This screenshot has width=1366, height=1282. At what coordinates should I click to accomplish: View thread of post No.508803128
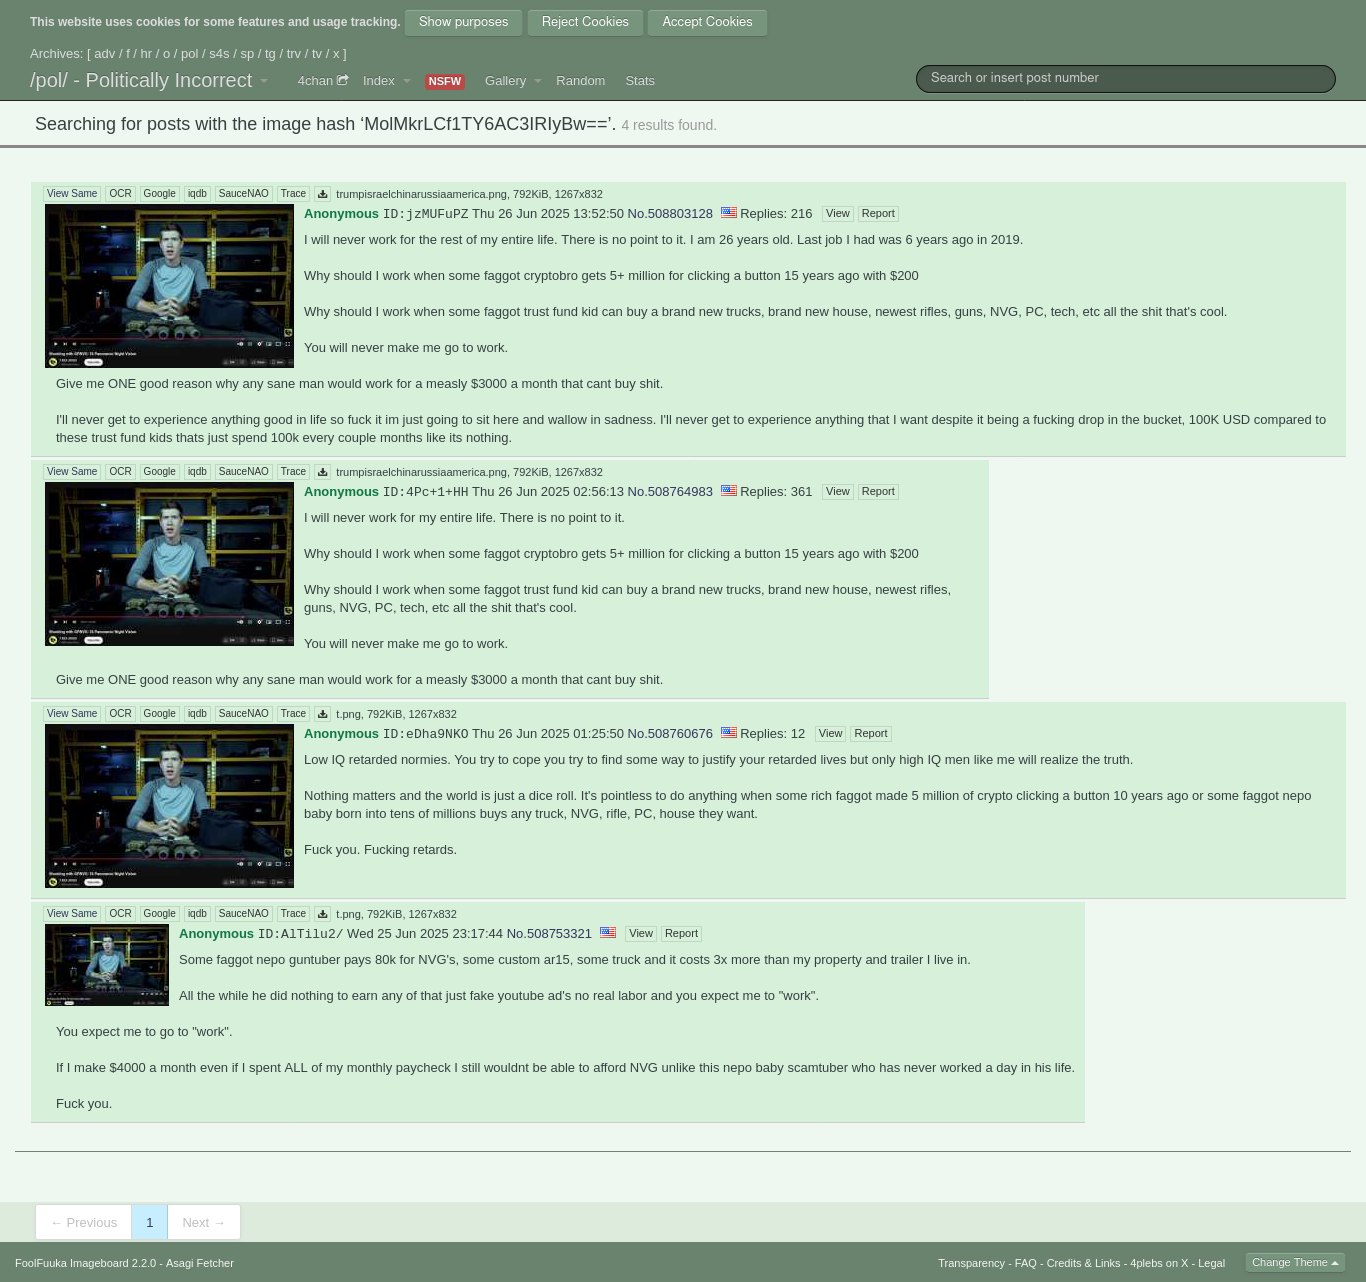[838, 214]
